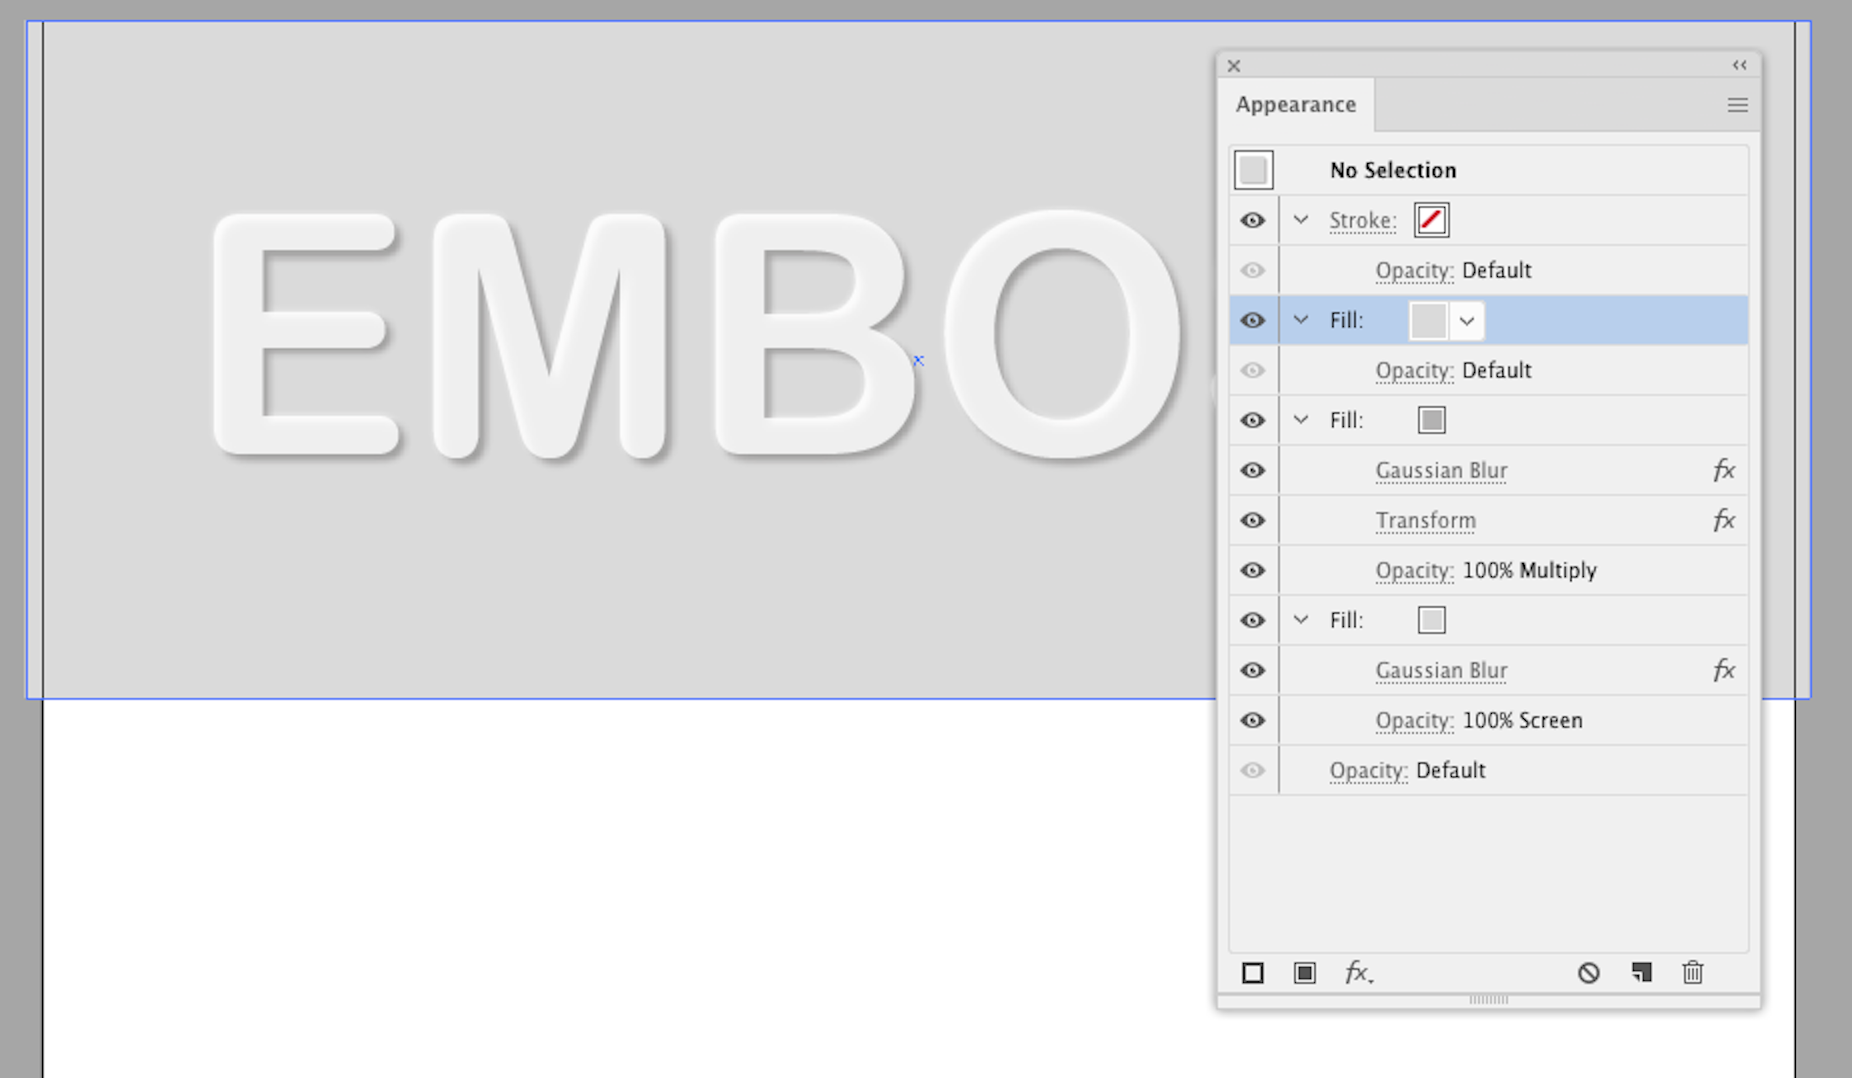Screen dimensions: 1852x1078
Task: Click the Delete Selected Item trash icon
Action: click(1693, 972)
